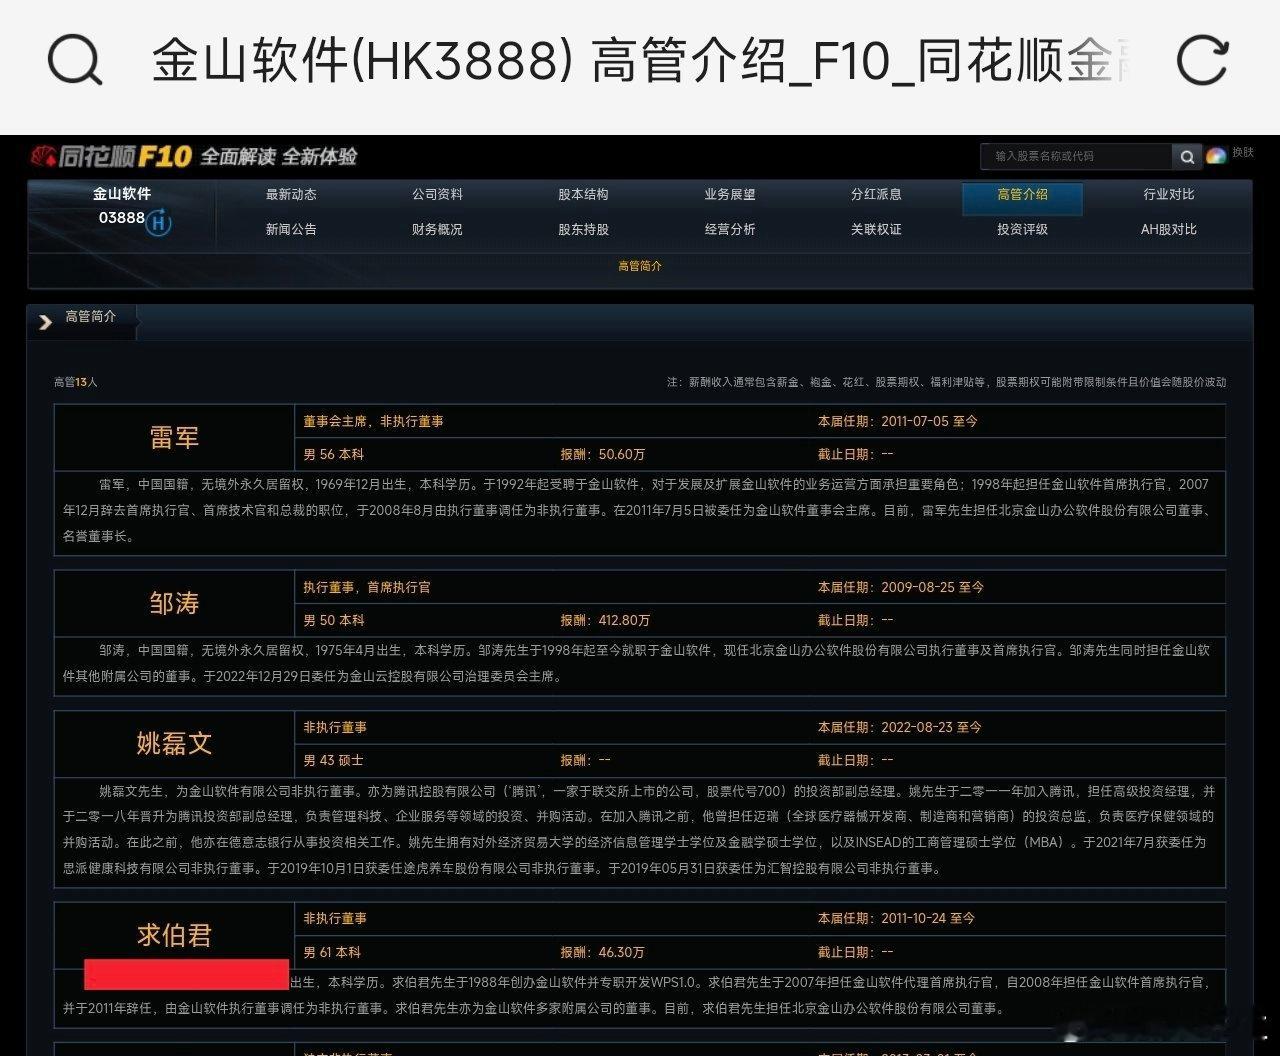
Task: Open the AH股对比 tab
Action: tap(1169, 229)
